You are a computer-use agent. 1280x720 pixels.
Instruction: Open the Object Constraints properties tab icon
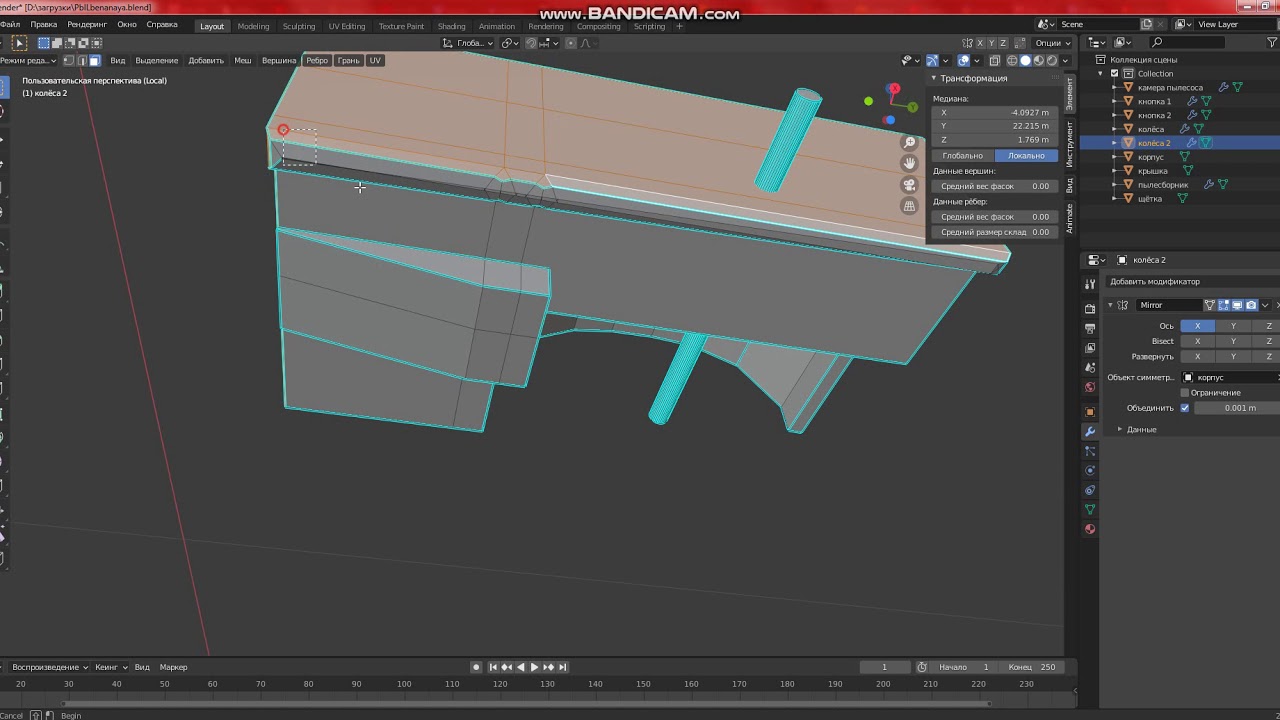pos(1090,490)
